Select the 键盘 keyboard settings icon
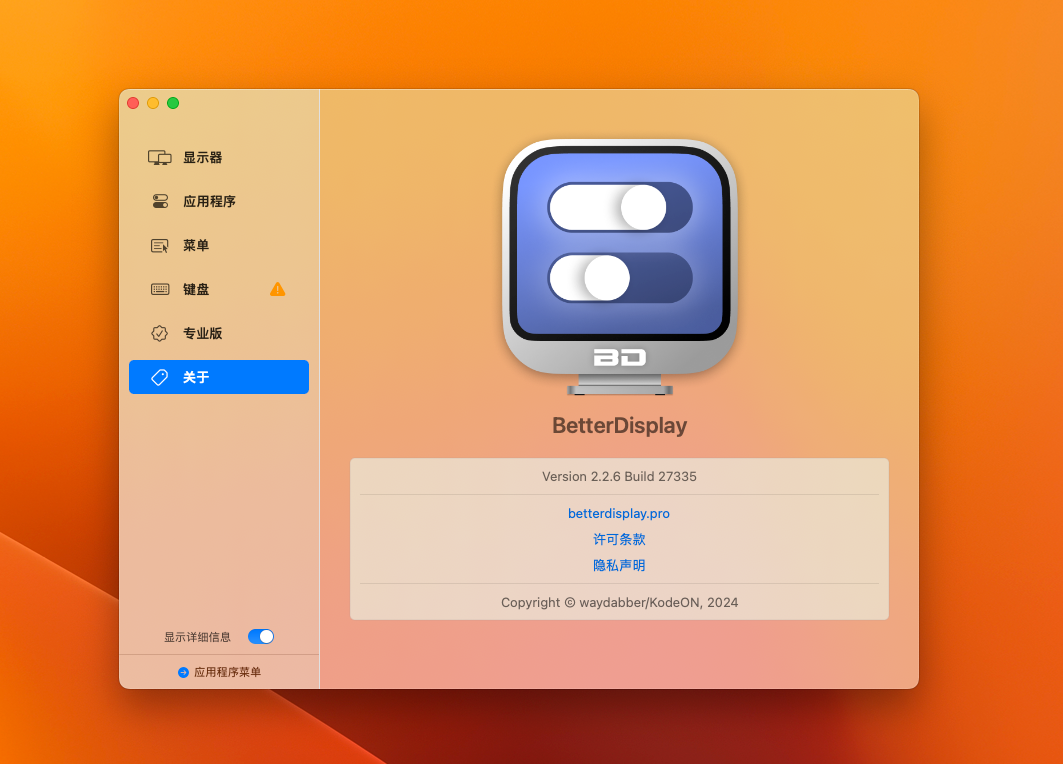 159,289
